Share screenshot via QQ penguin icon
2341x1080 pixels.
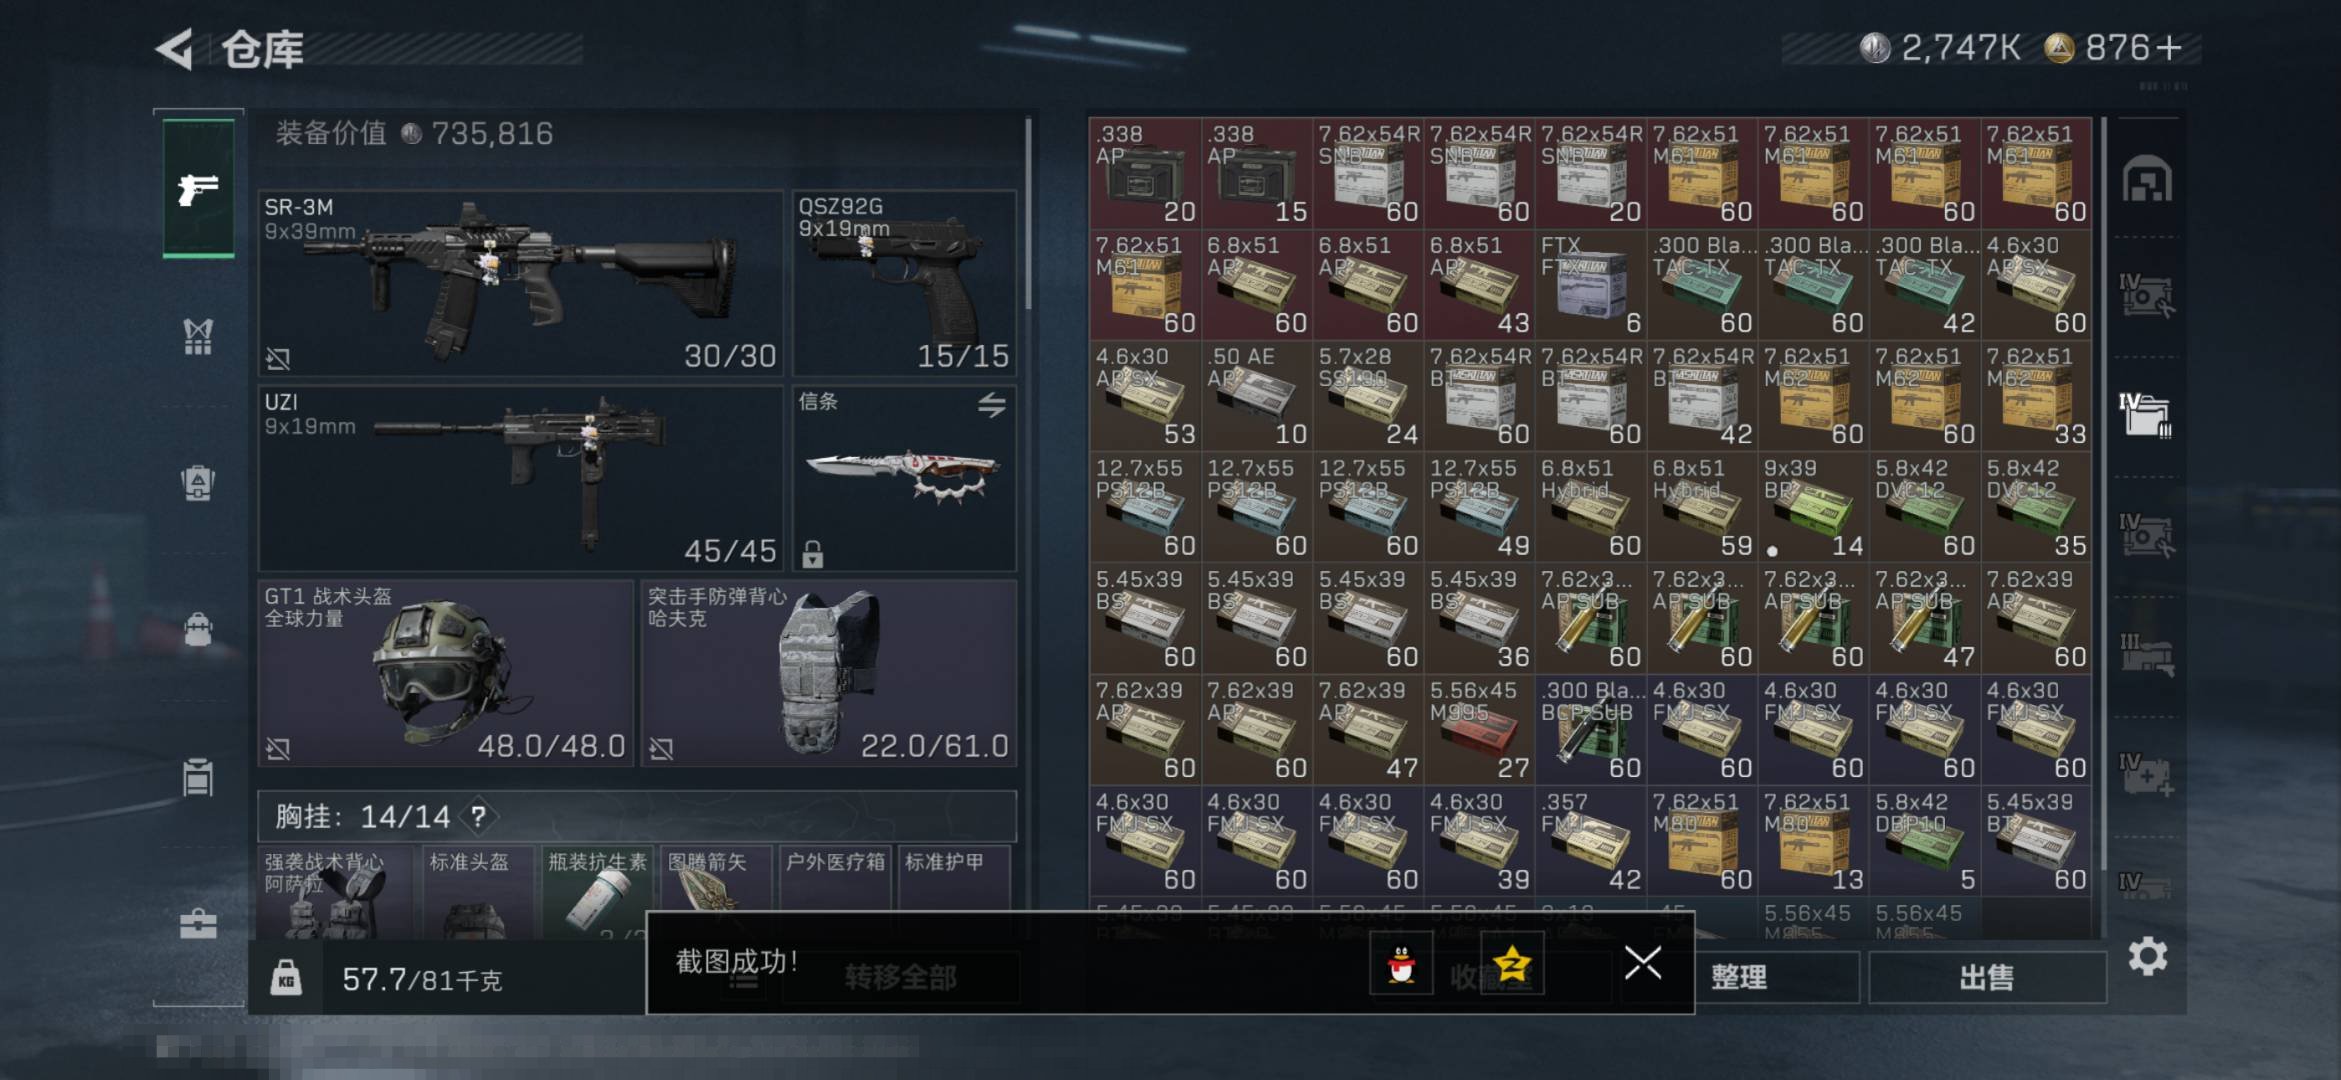pyautogui.click(x=1402, y=965)
